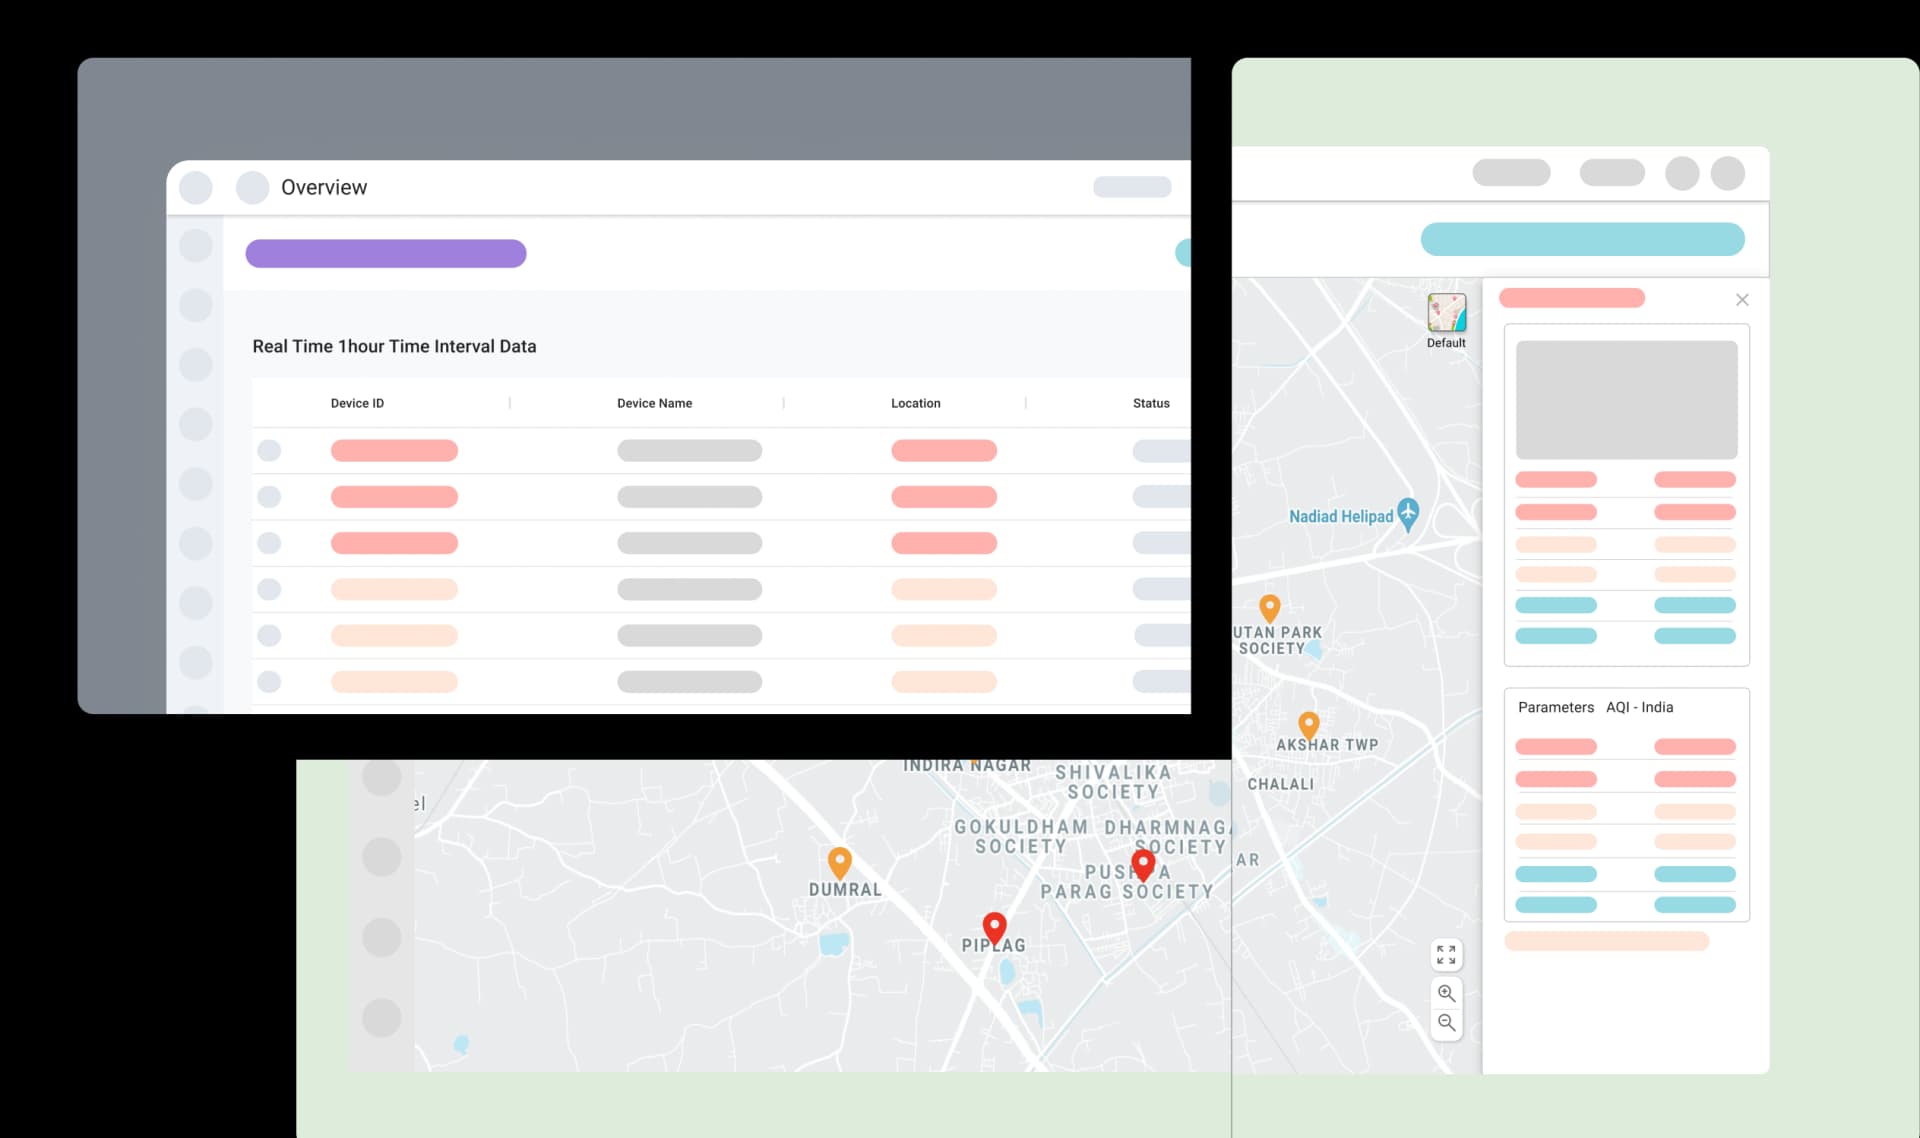Click the orange pin above Dumral
This screenshot has width=1920, height=1138.
point(839,861)
